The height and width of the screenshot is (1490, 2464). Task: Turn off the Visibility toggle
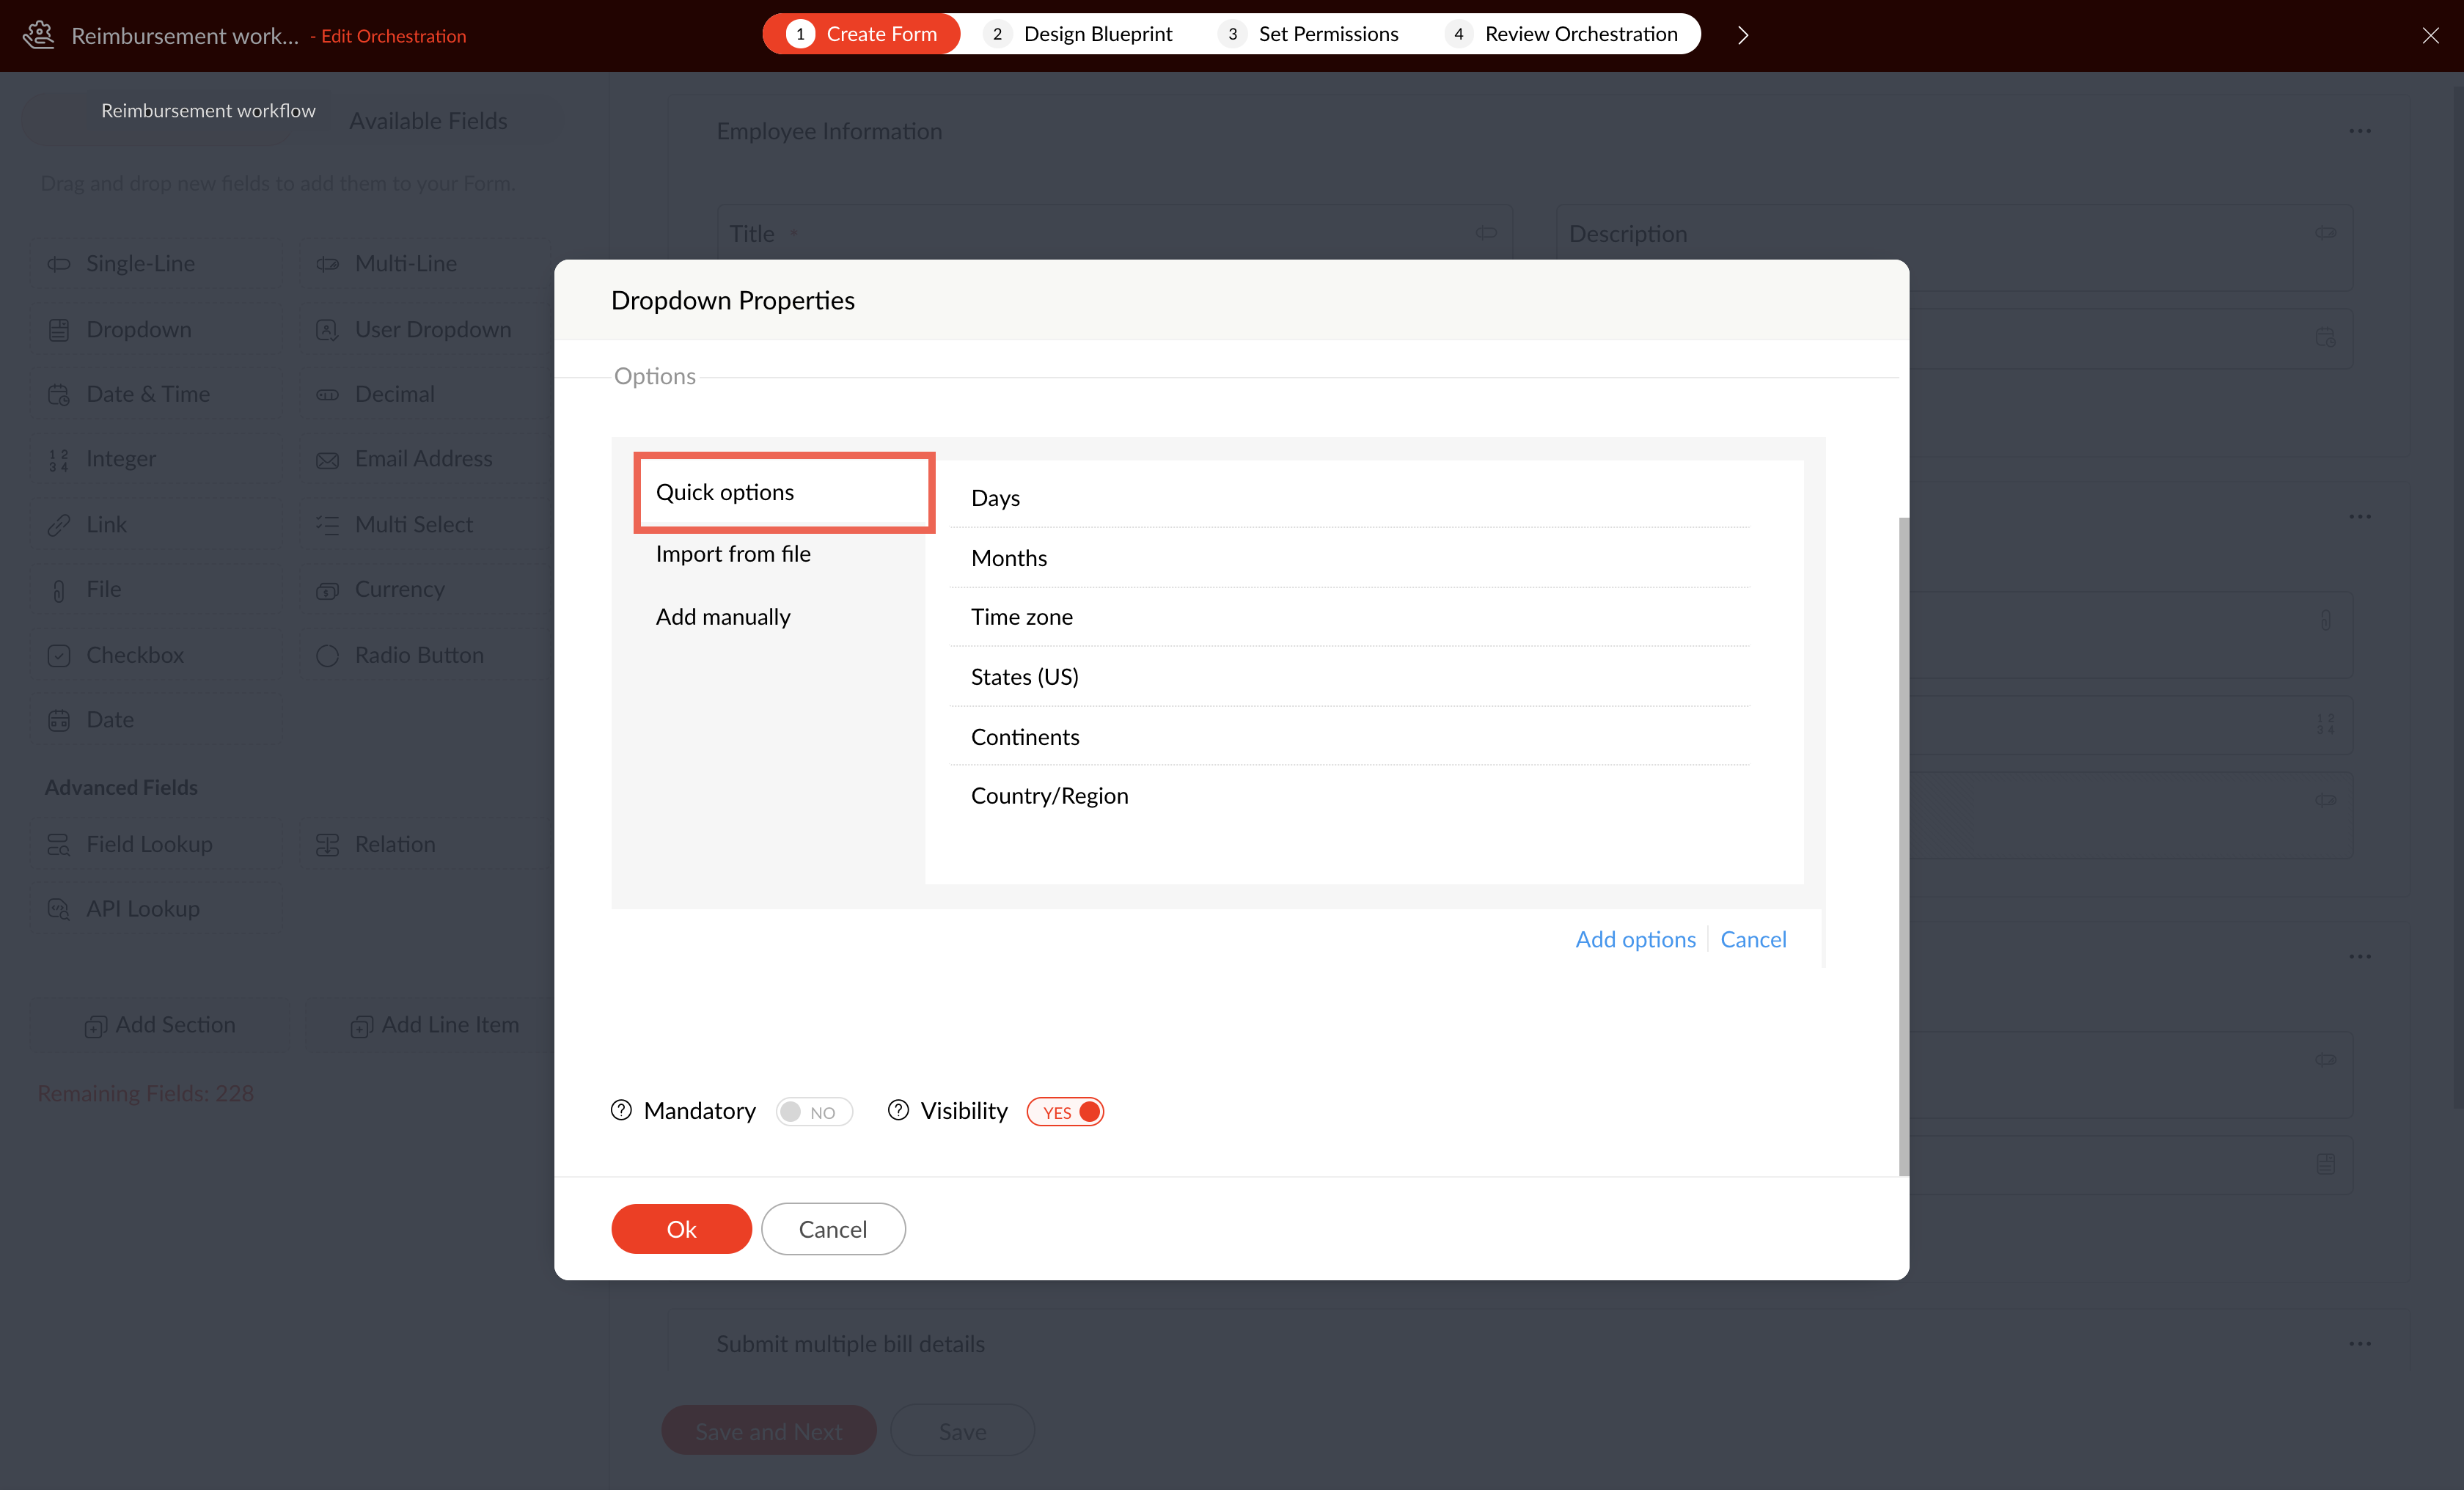(1065, 1112)
